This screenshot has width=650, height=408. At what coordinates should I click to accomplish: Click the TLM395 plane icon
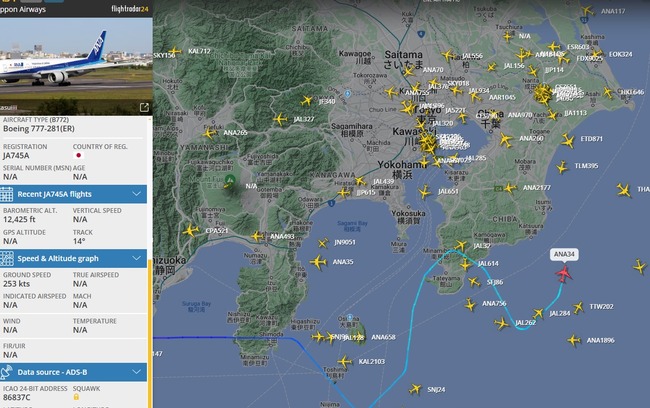point(562,168)
